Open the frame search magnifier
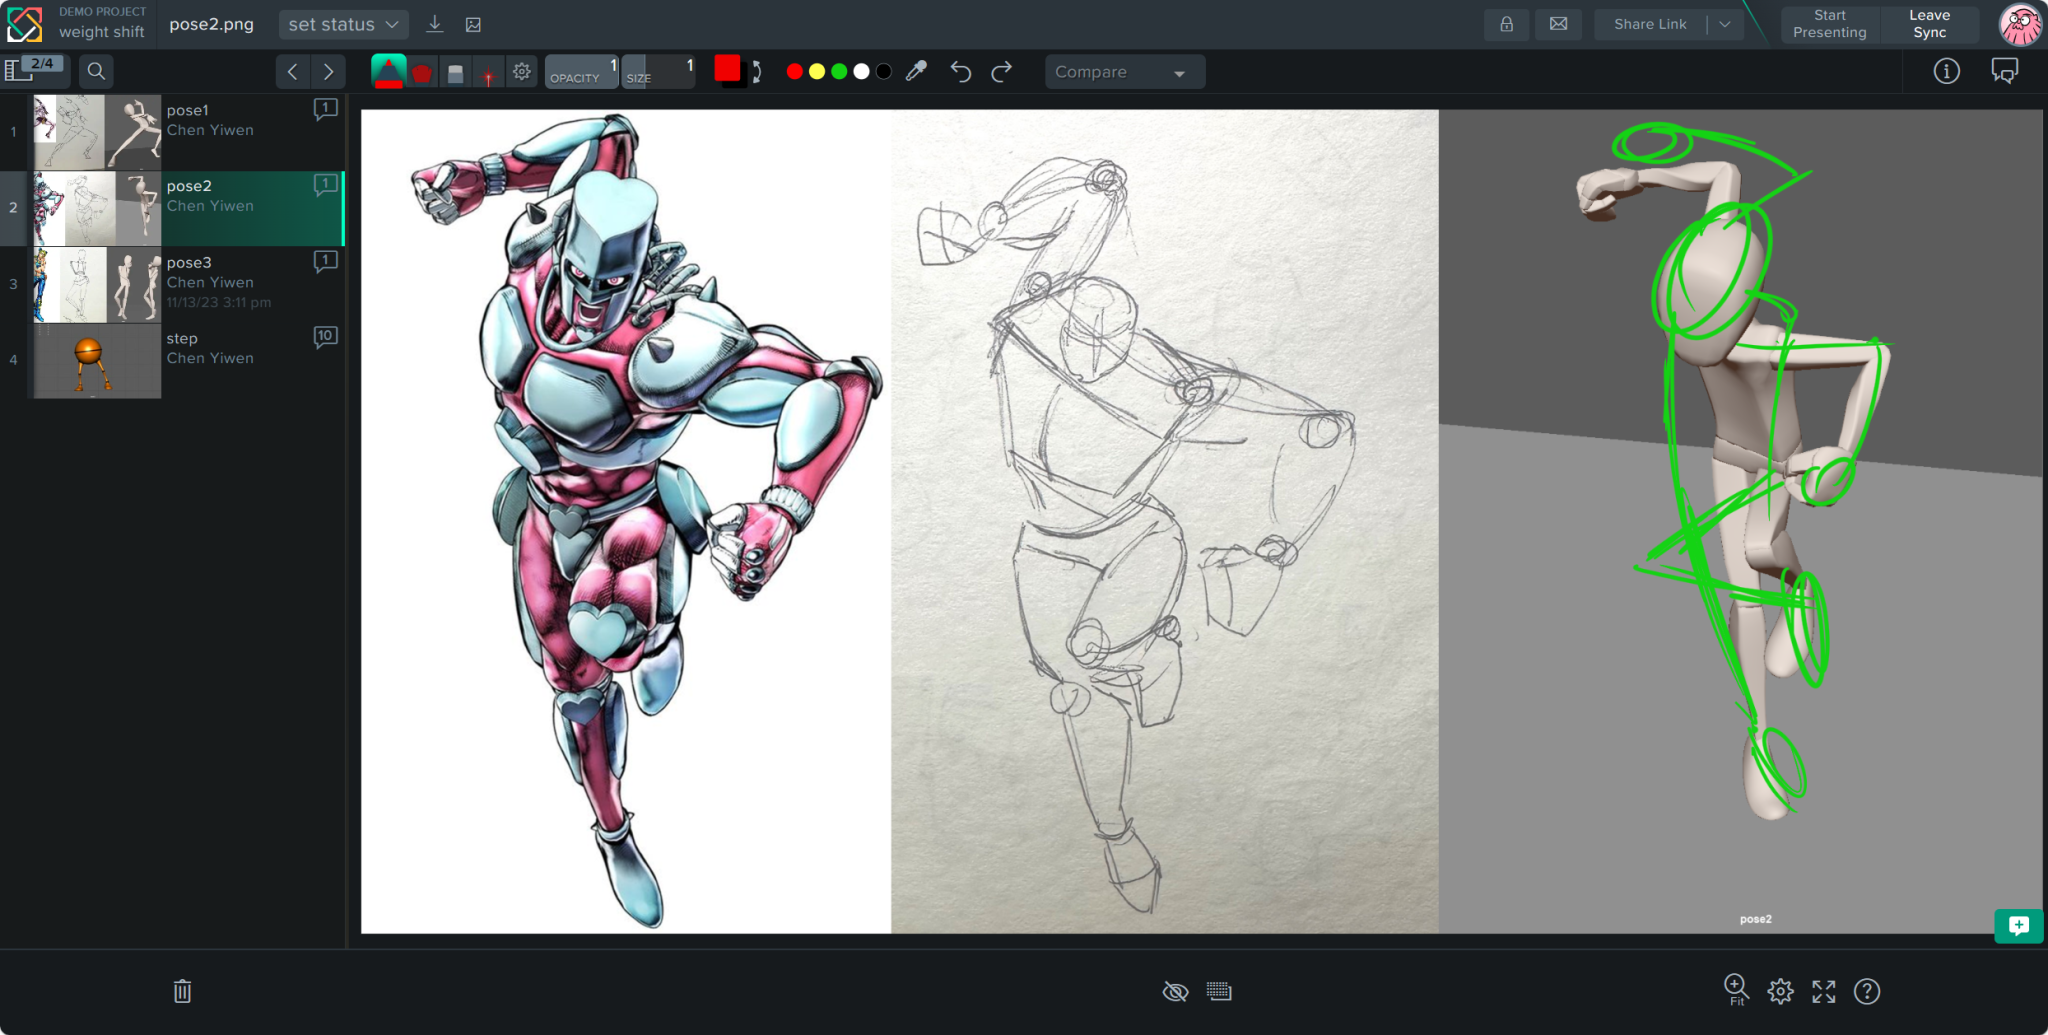2048x1035 pixels. coord(96,71)
